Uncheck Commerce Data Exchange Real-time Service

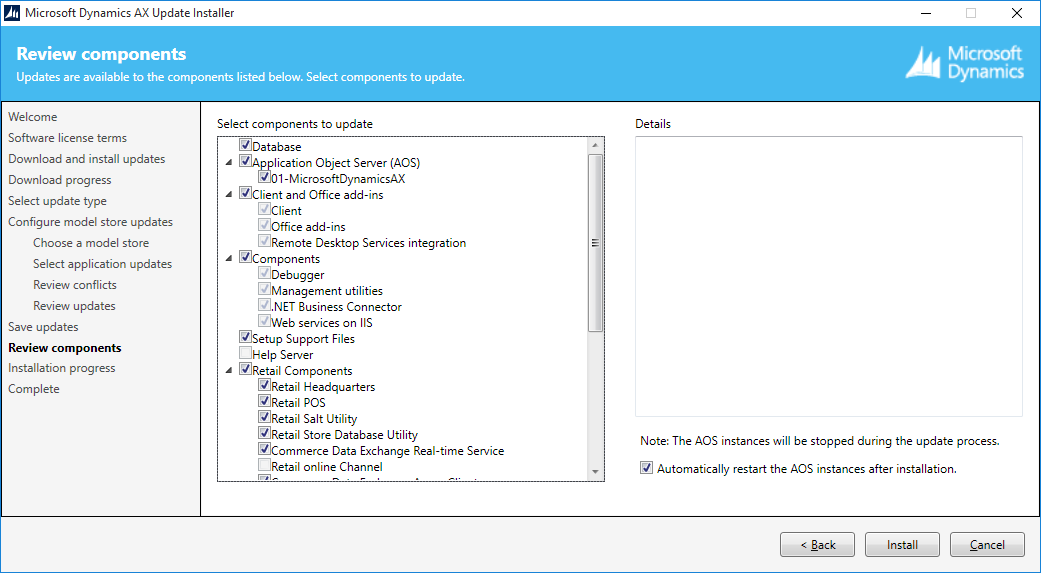[264, 449]
